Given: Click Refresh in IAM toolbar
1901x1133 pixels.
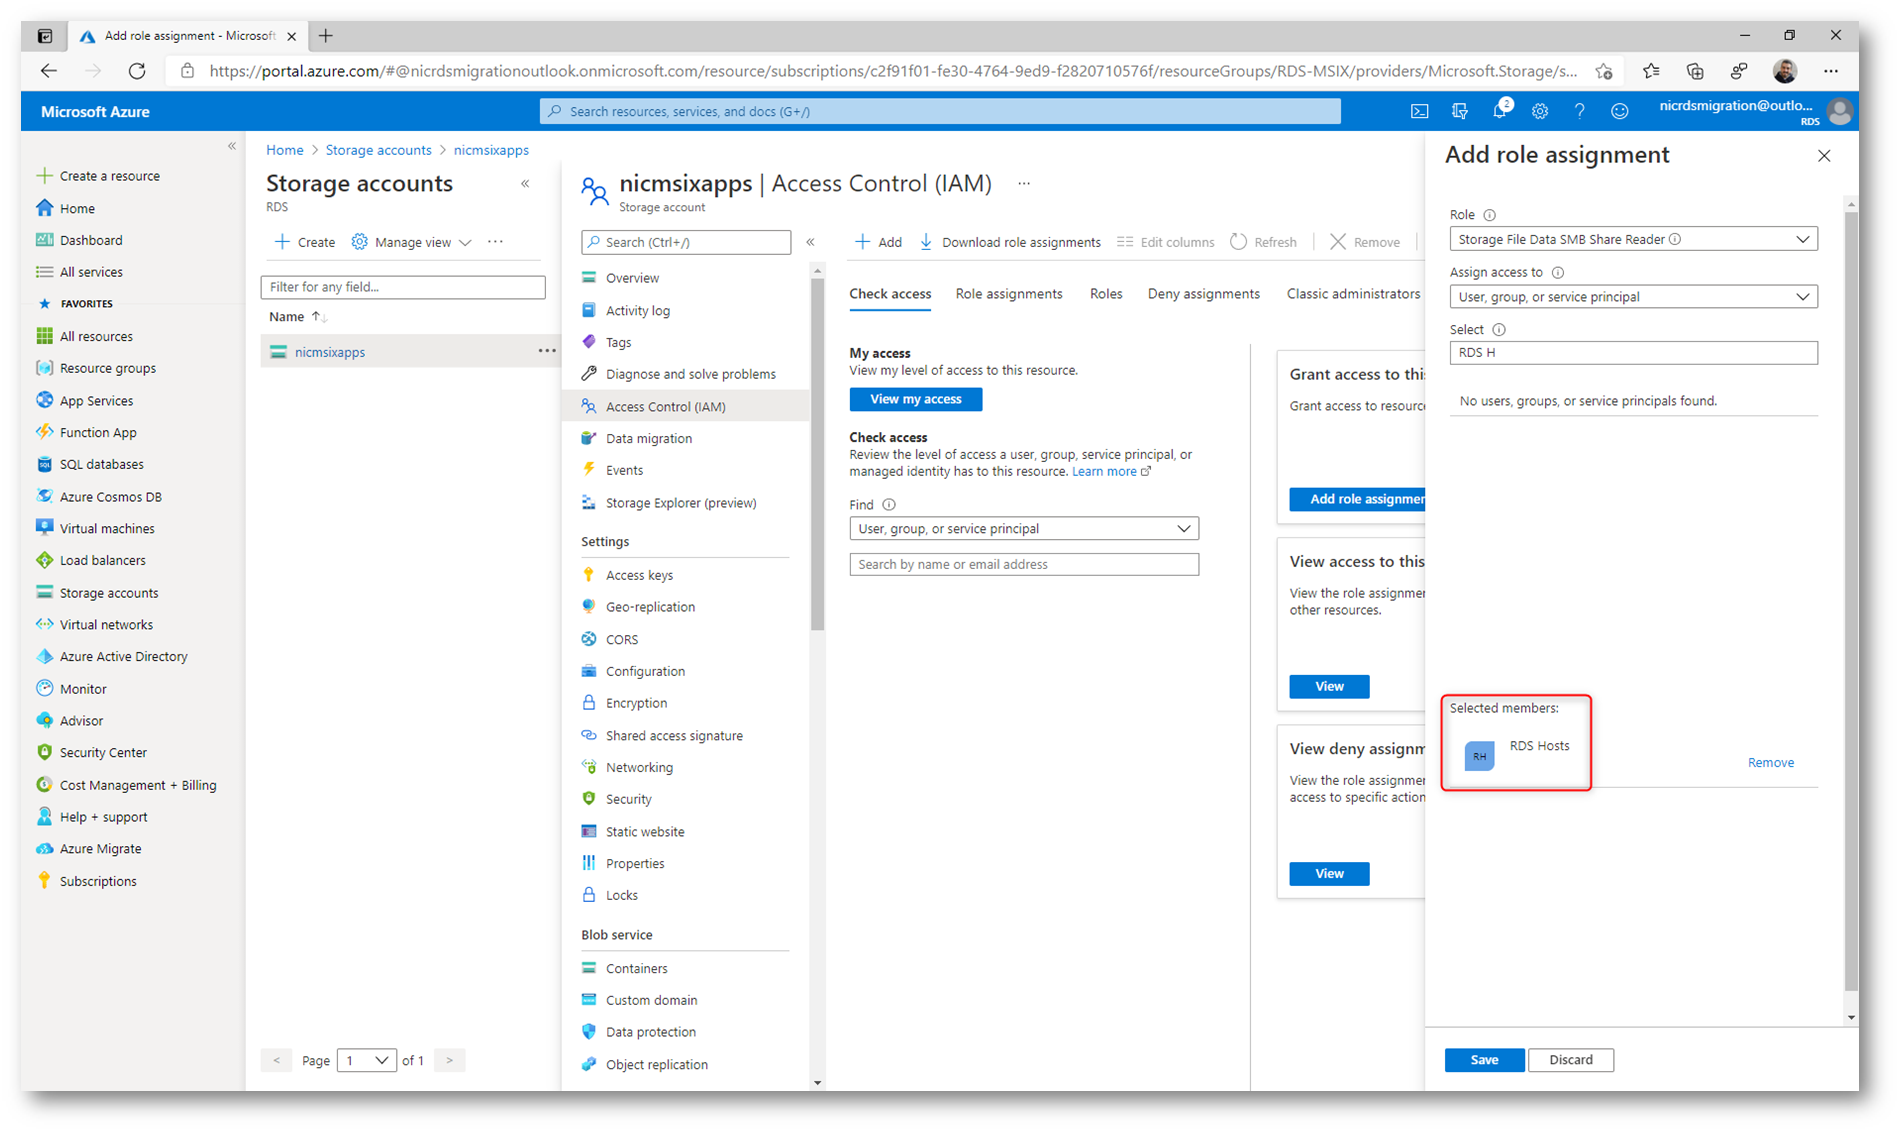Looking at the screenshot, I should pos(1263,242).
